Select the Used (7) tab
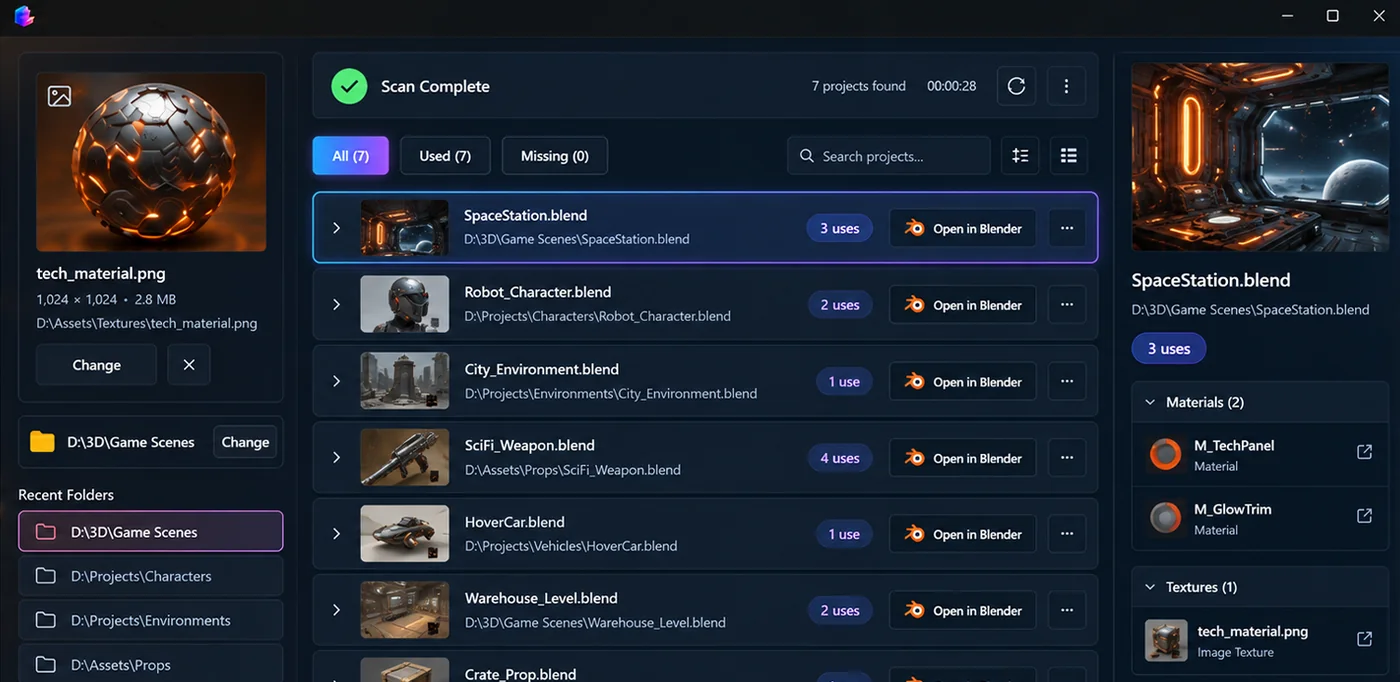Image resolution: width=1400 pixels, height=682 pixels. [445, 156]
